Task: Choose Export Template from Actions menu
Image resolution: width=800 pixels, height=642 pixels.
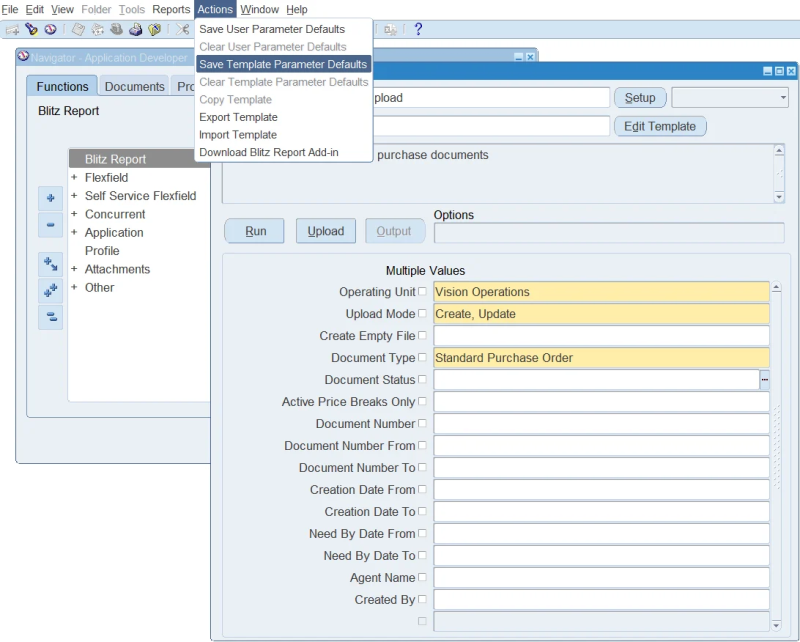Action: pos(238,117)
